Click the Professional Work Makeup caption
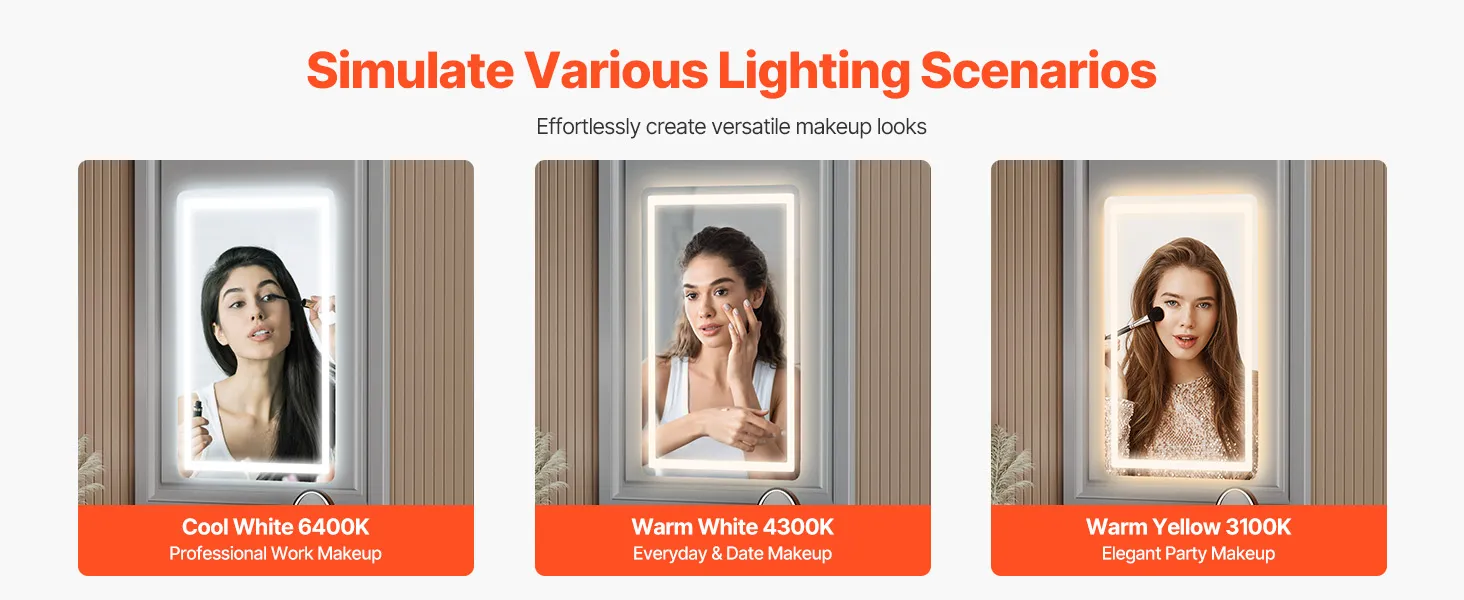 (x=275, y=553)
